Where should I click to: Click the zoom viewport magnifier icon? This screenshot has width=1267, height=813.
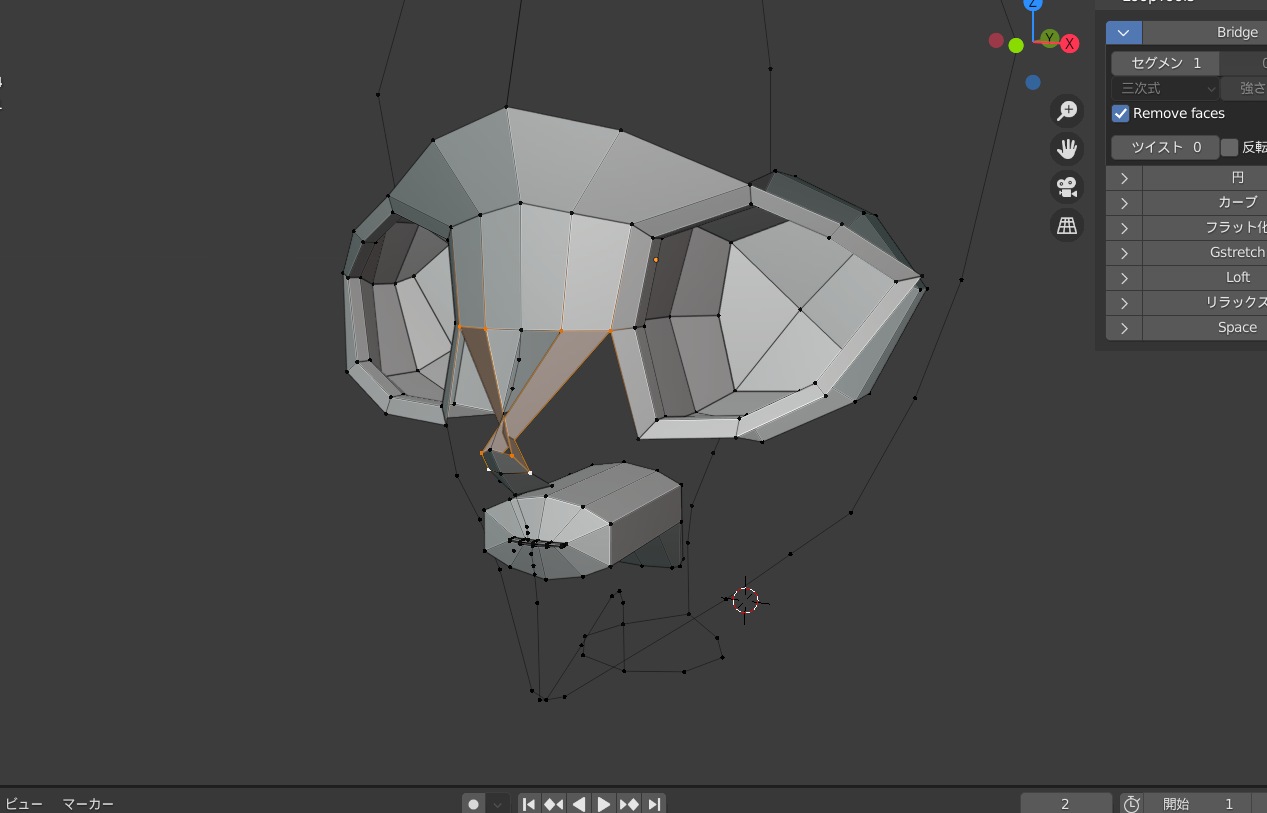(x=1068, y=111)
